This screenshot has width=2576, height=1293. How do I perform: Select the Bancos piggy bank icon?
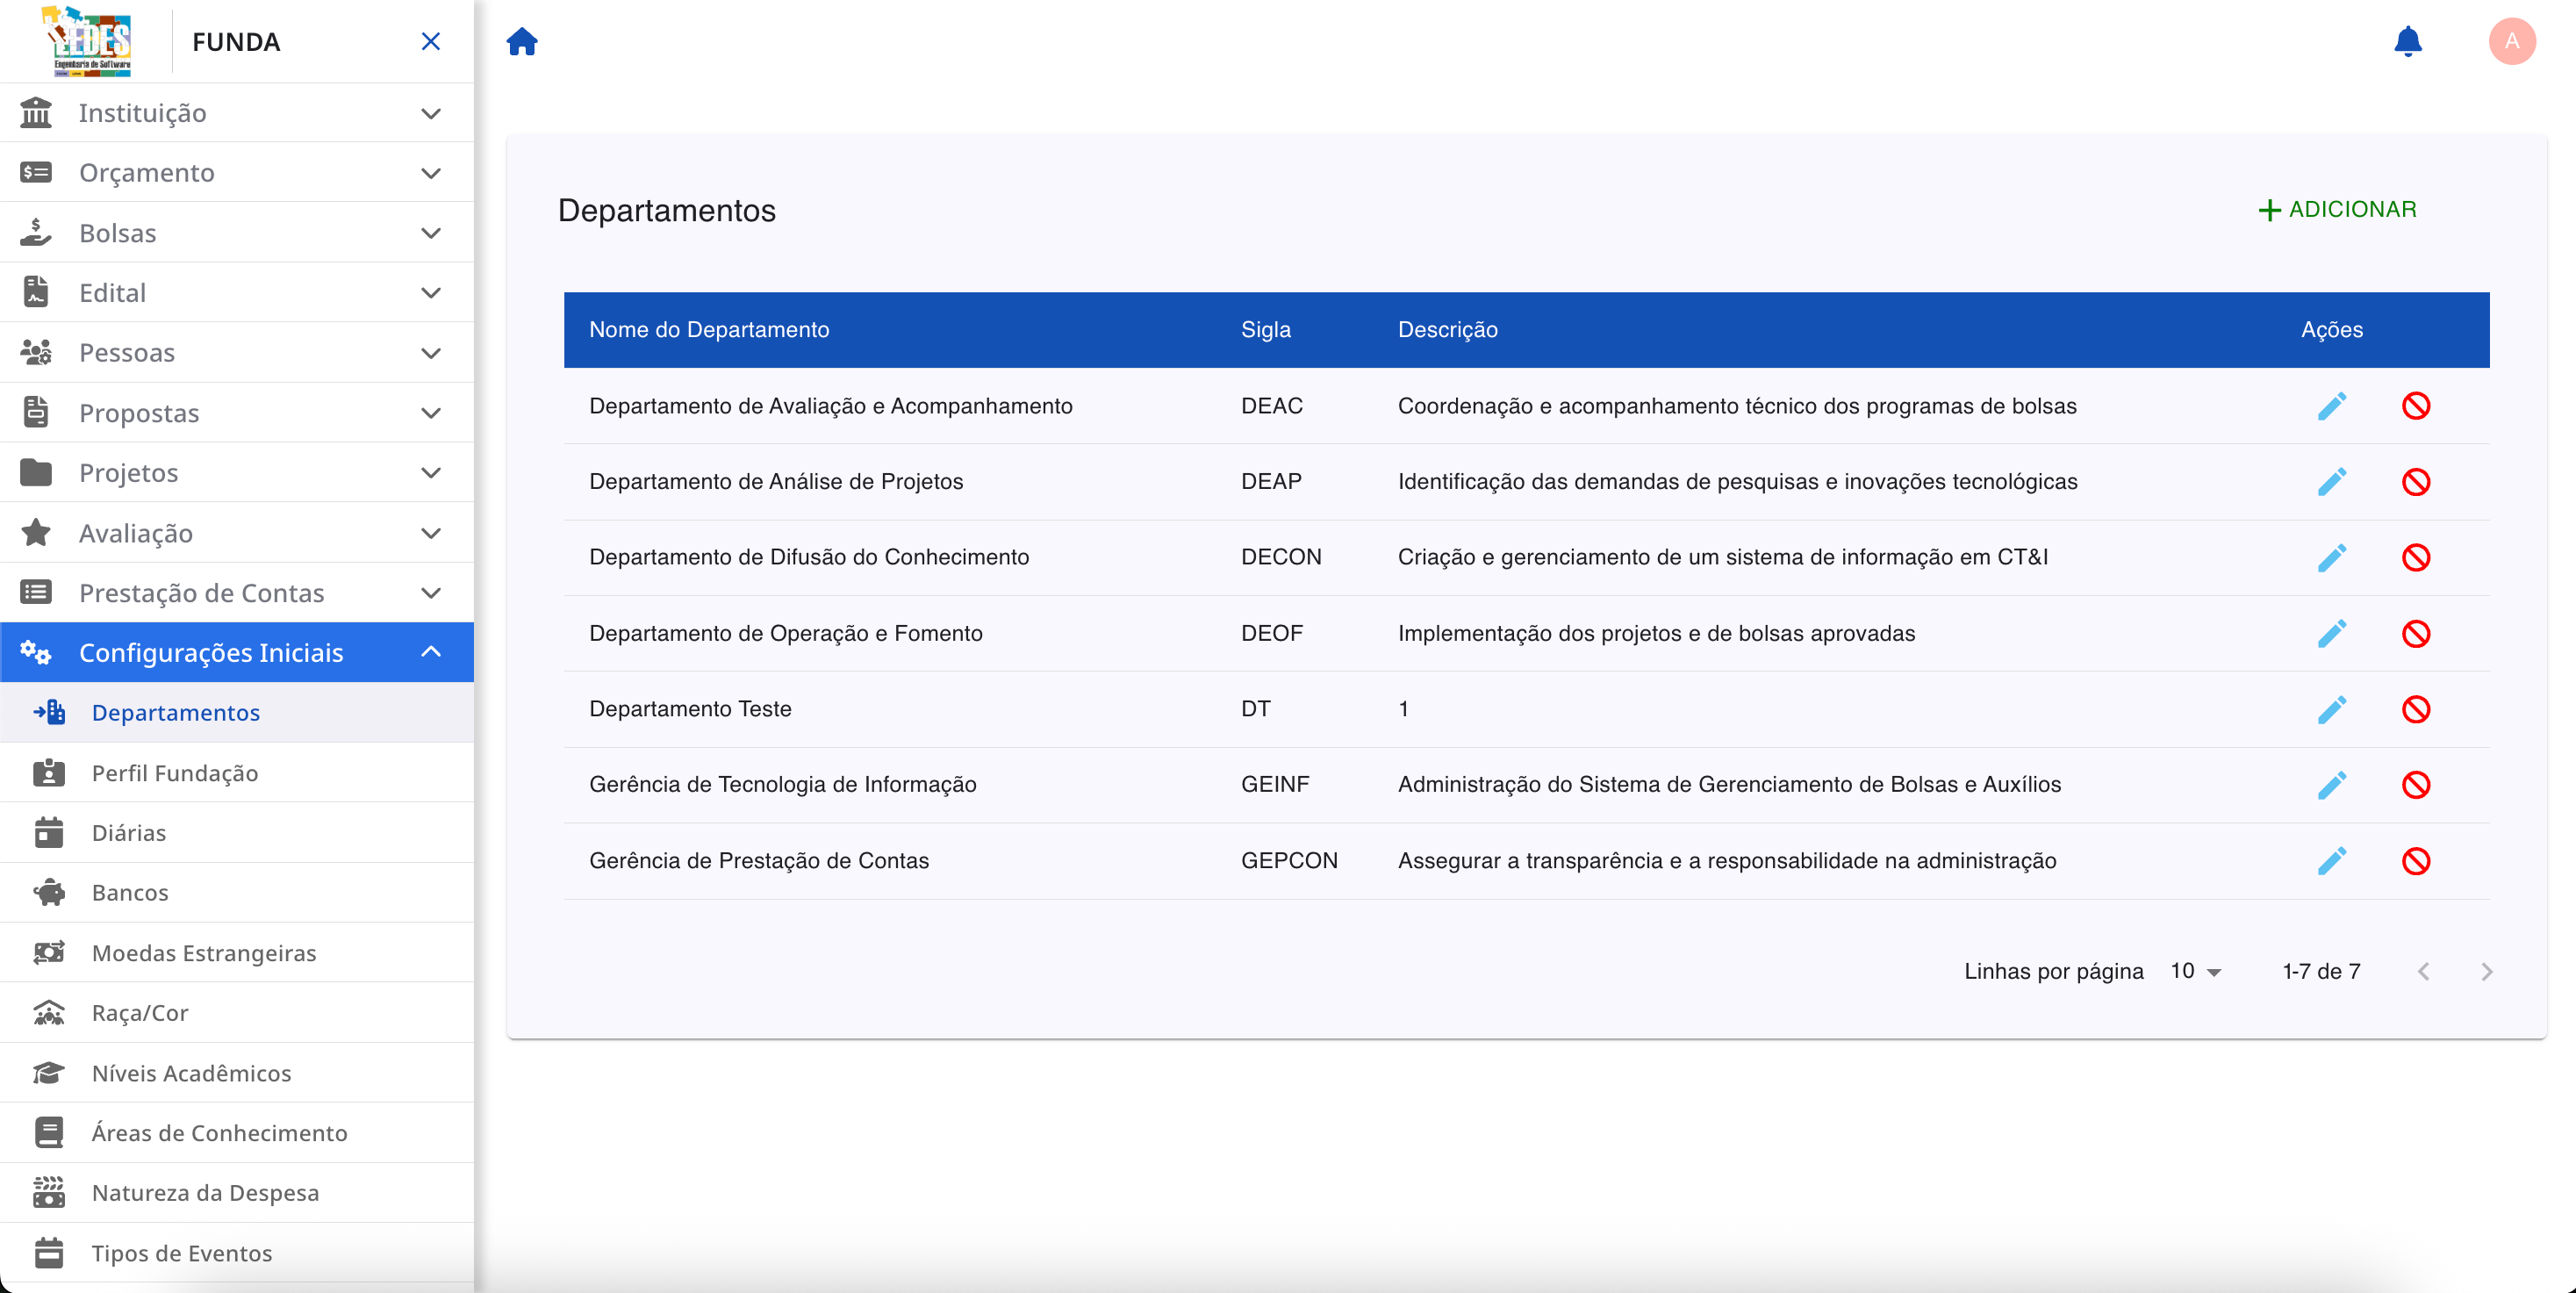pos(48,892)
